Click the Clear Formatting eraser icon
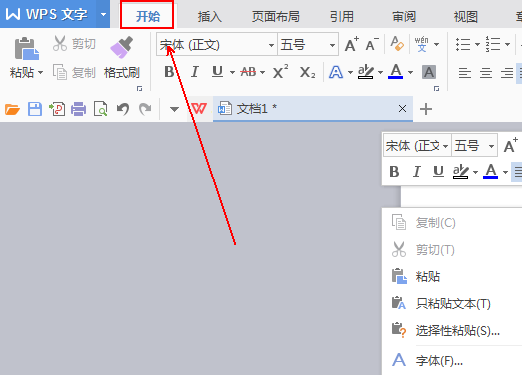Viewport: 522px width, 375px height. point(397,44)
